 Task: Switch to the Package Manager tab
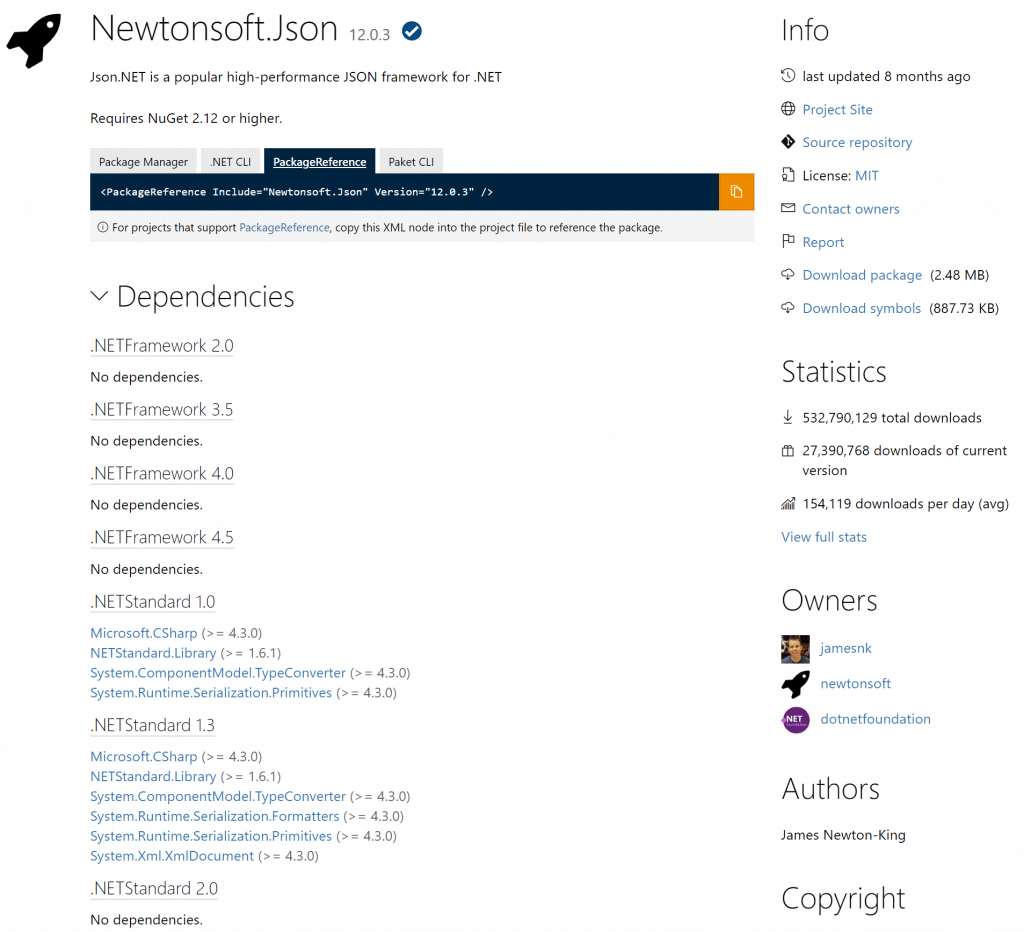click(144, 161)
